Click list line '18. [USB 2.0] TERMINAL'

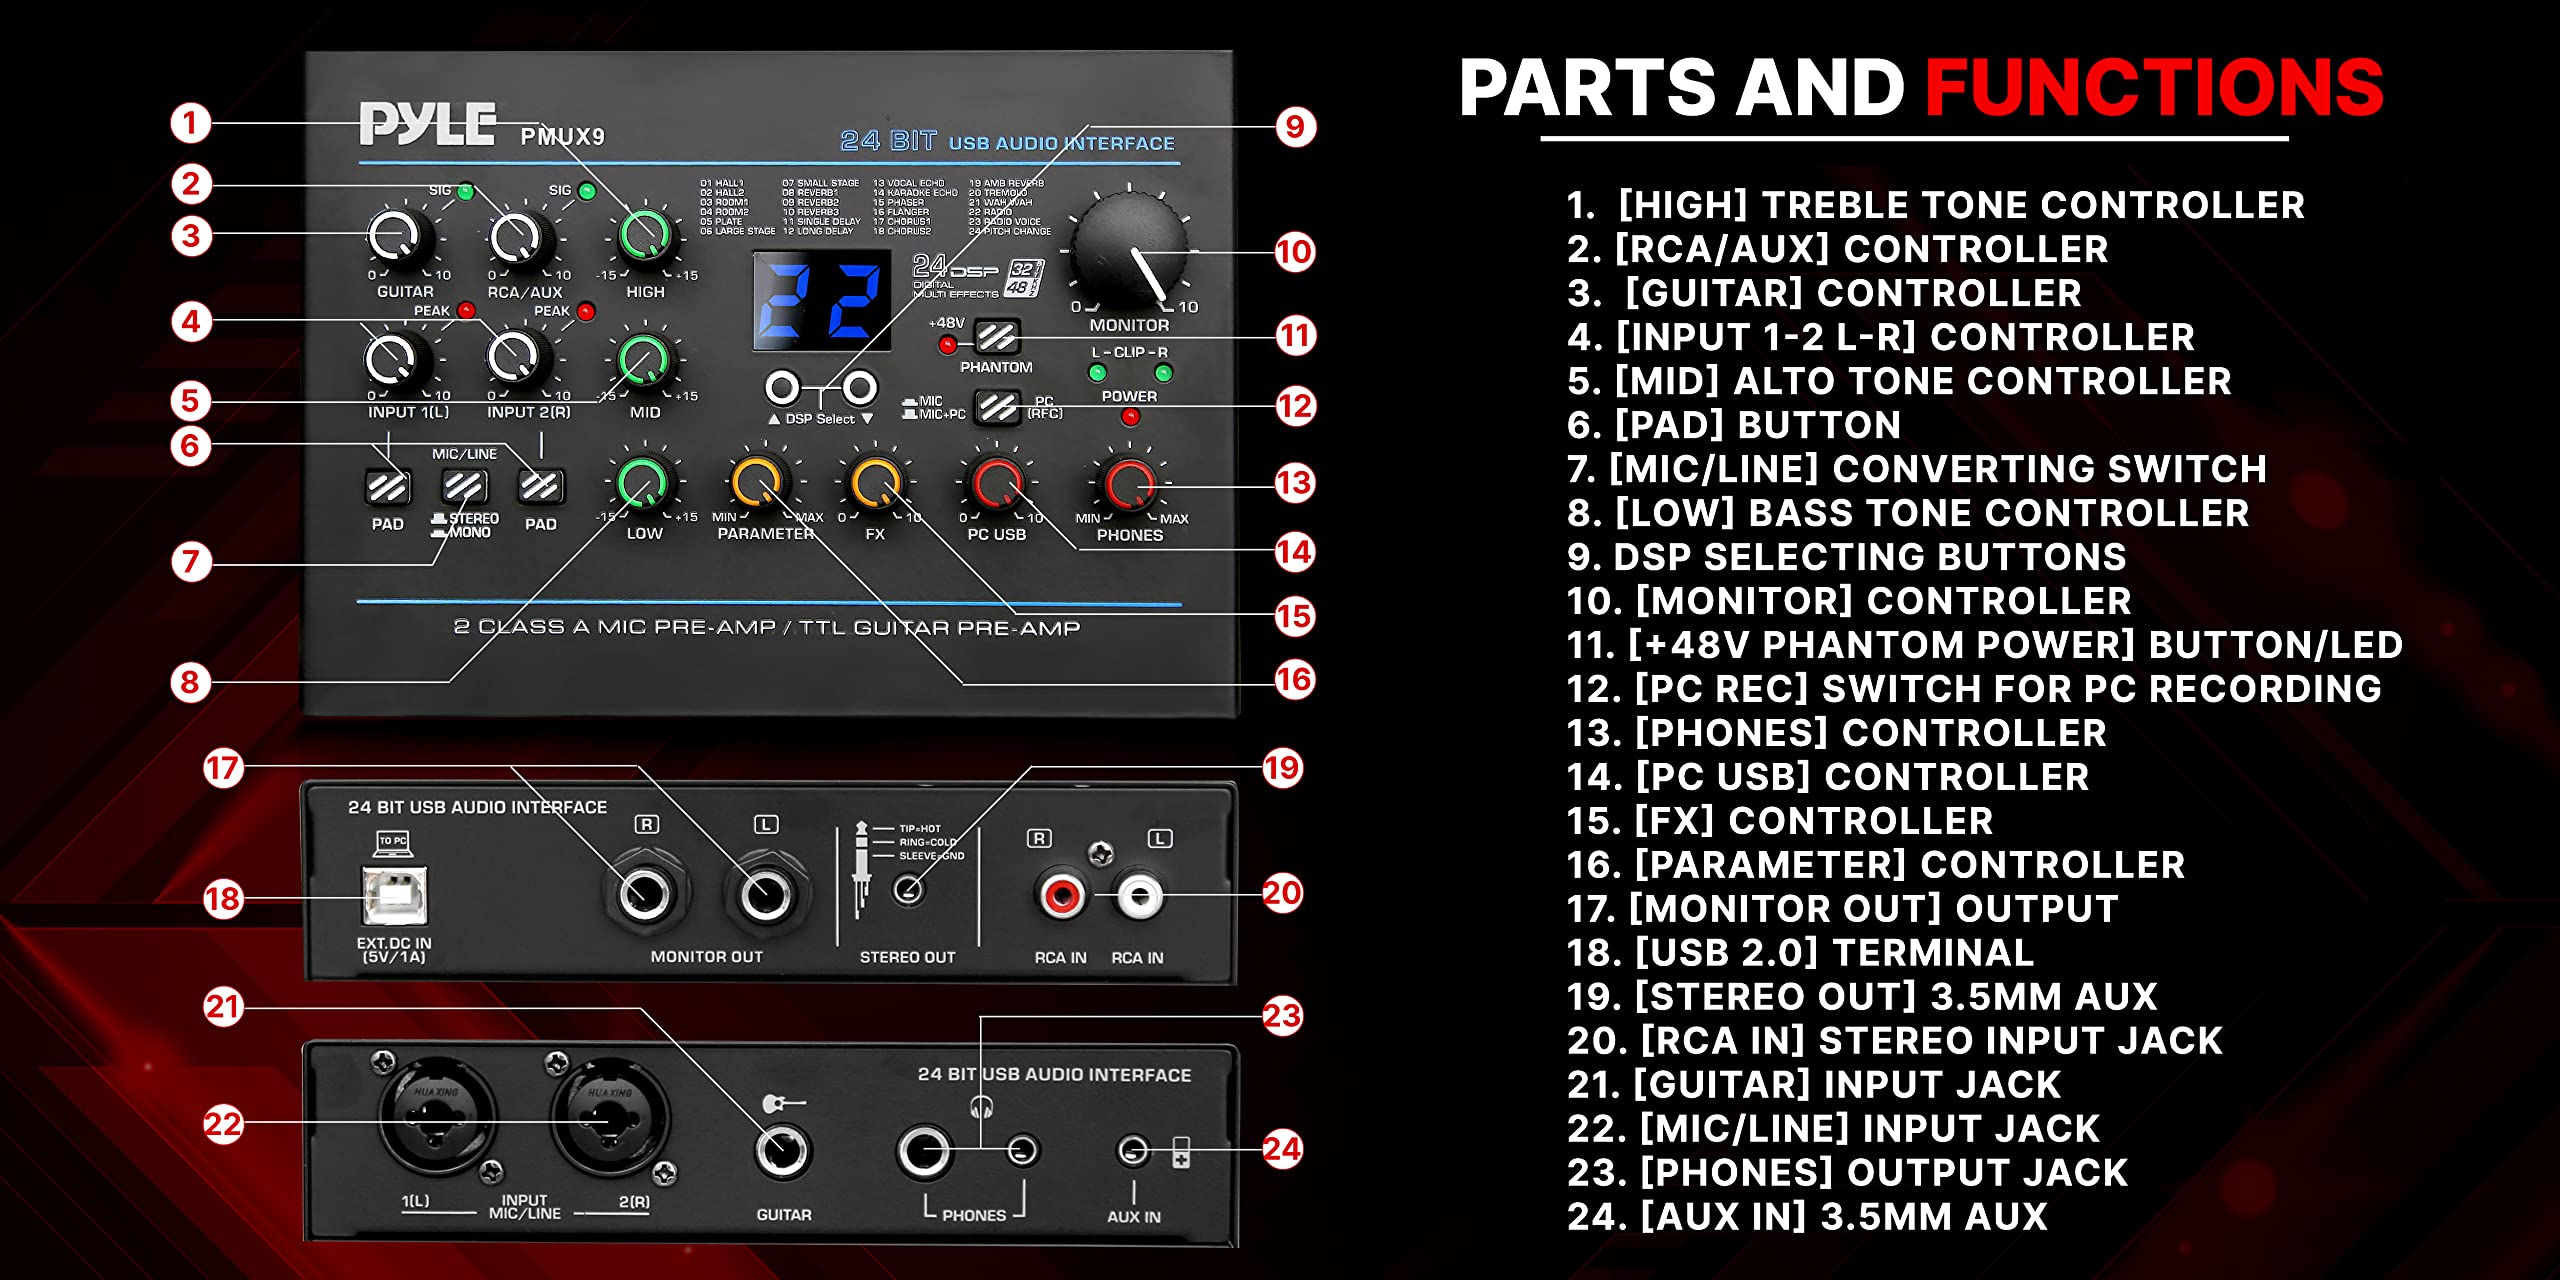point(1800,953)
